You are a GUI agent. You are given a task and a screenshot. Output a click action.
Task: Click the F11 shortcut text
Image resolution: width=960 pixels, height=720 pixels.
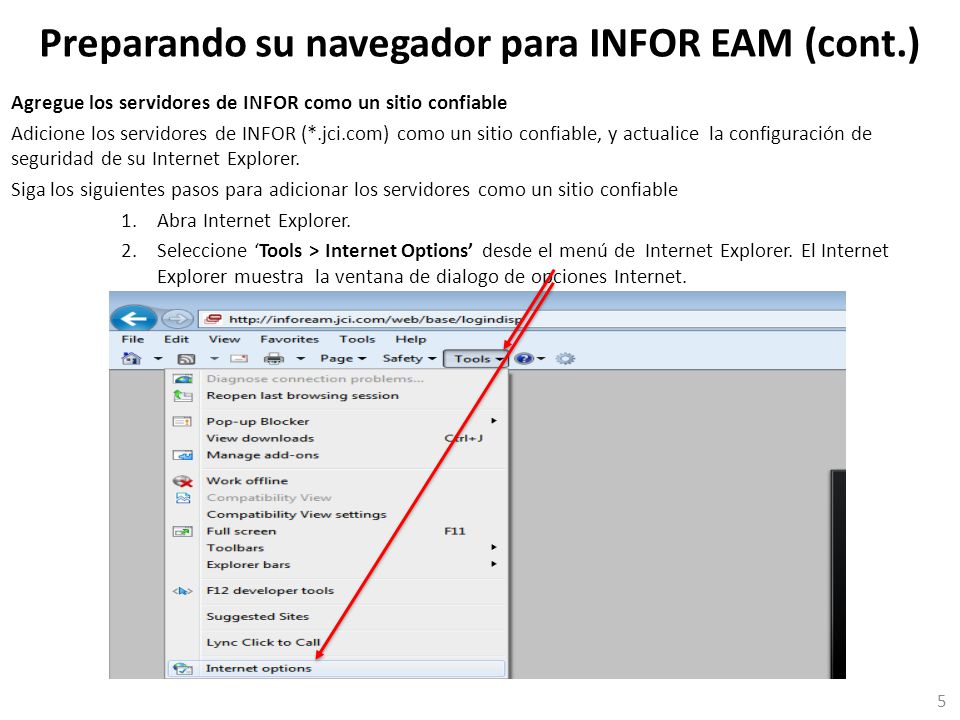[x=455, y=531]
